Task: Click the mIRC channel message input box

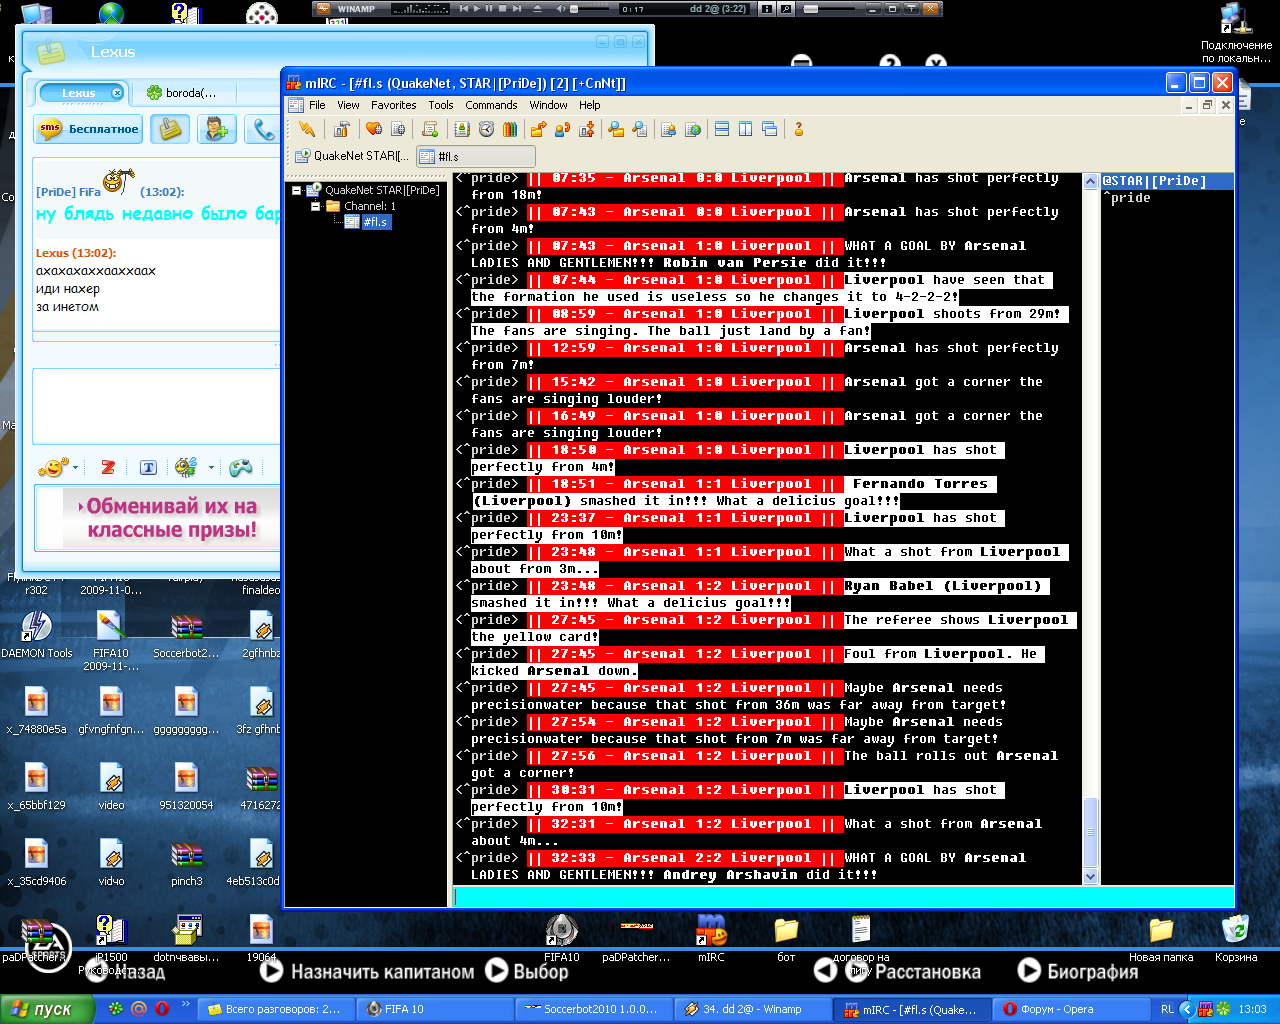Action: (843, 897)
